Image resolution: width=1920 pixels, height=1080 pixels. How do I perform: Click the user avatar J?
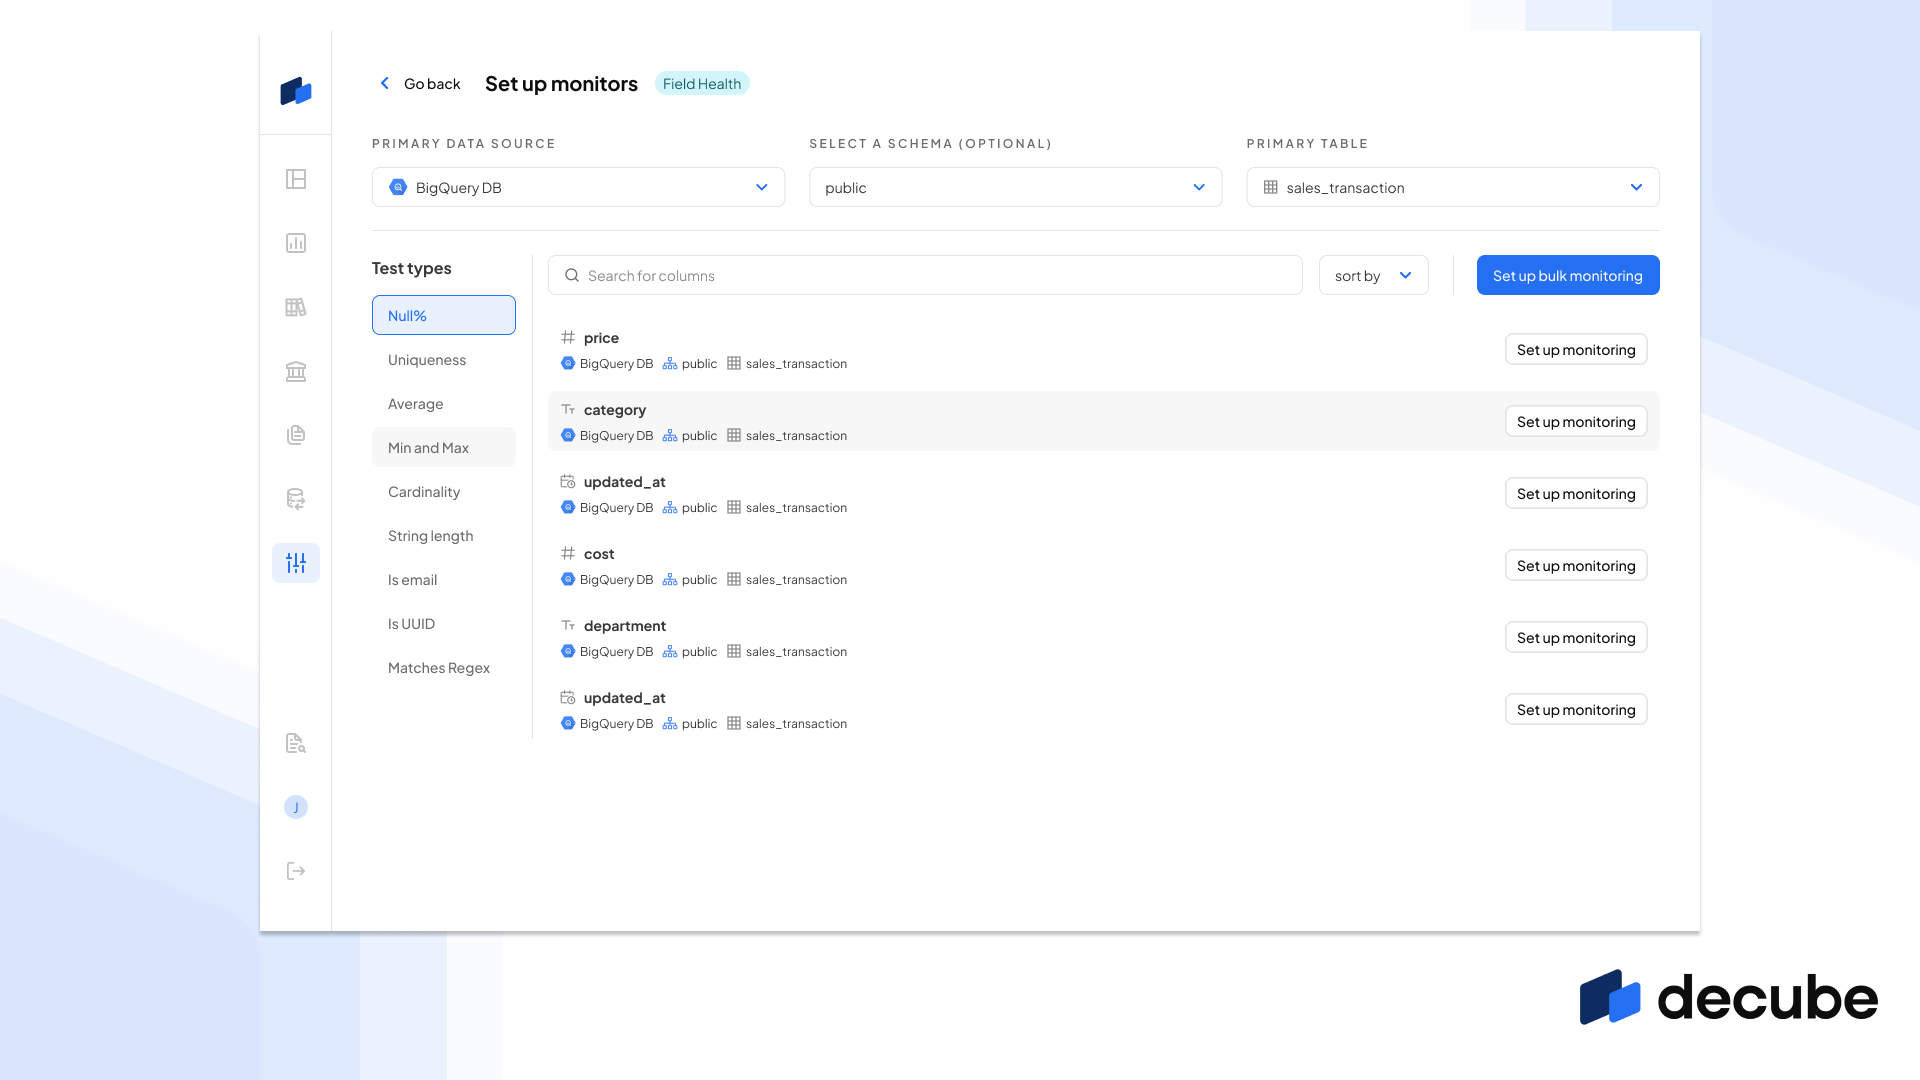(296, 807)
